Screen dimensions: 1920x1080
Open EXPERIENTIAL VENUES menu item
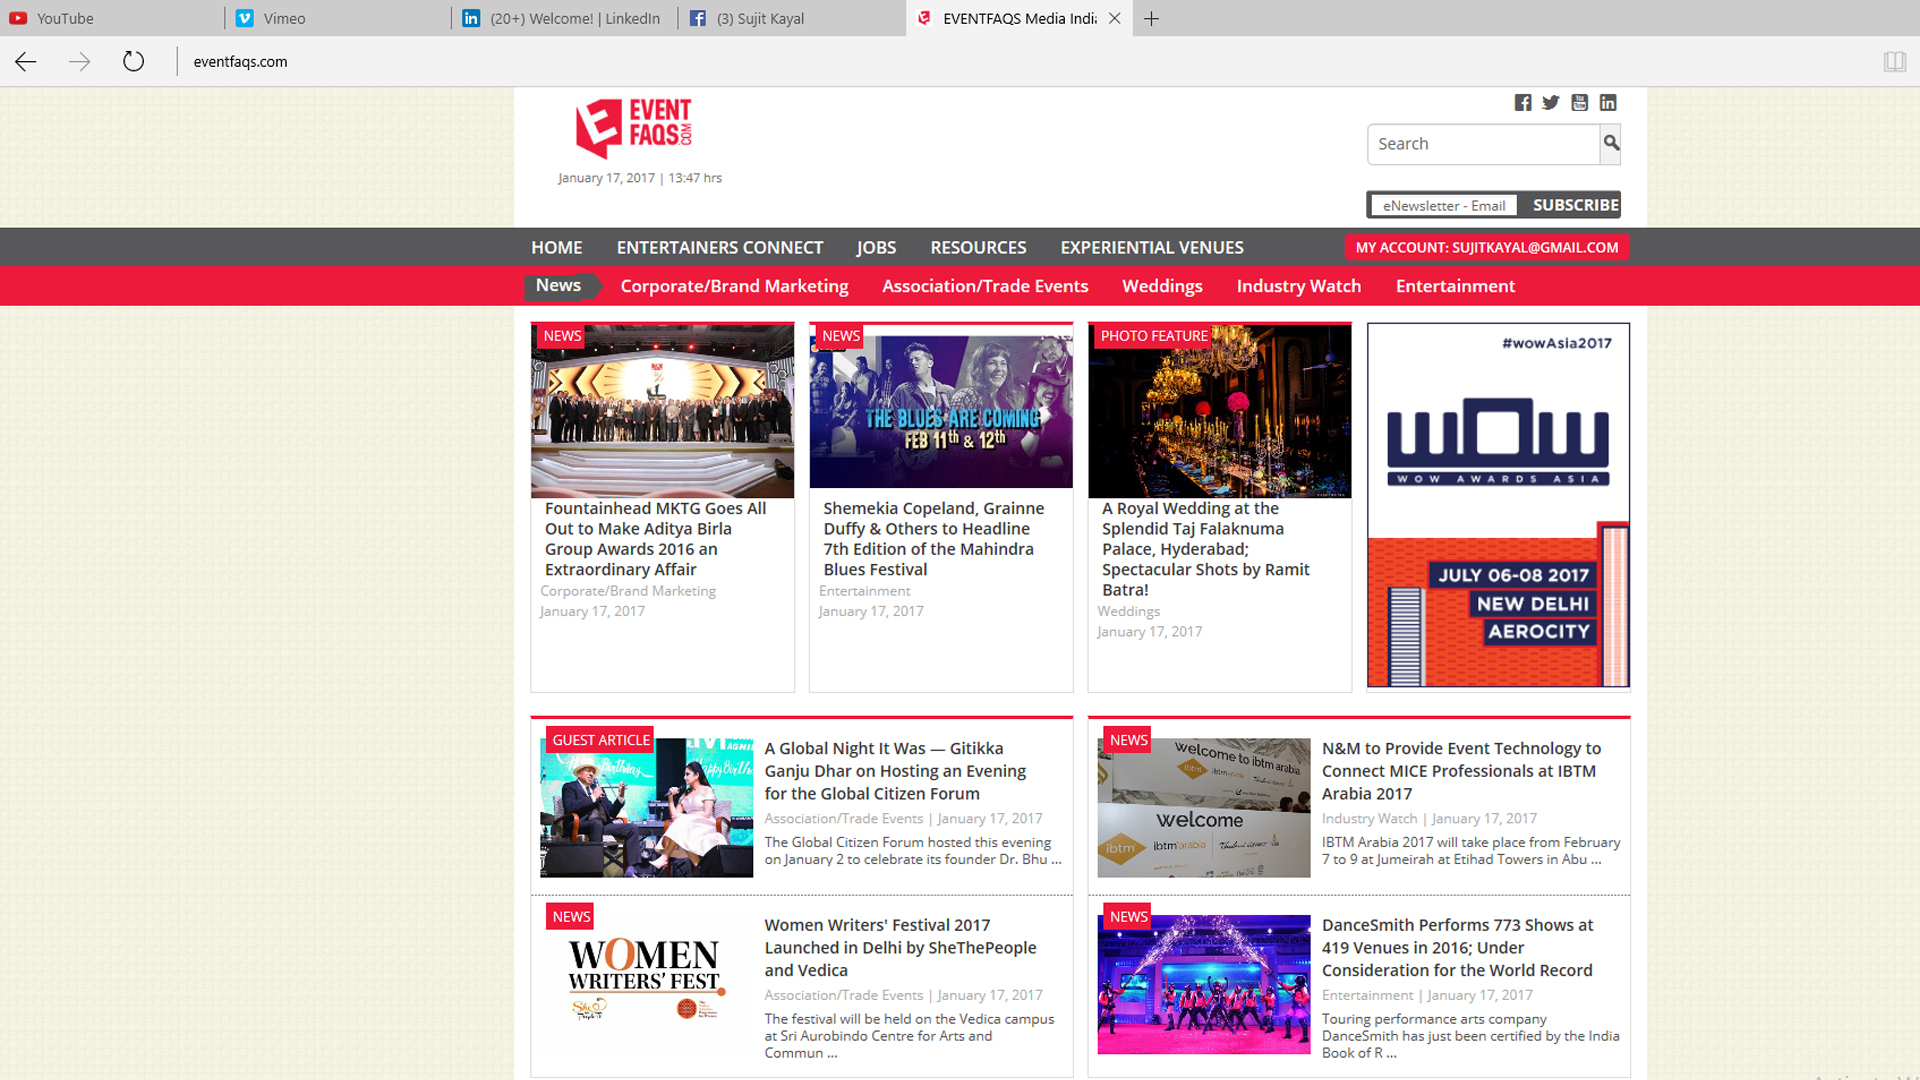1152,247
